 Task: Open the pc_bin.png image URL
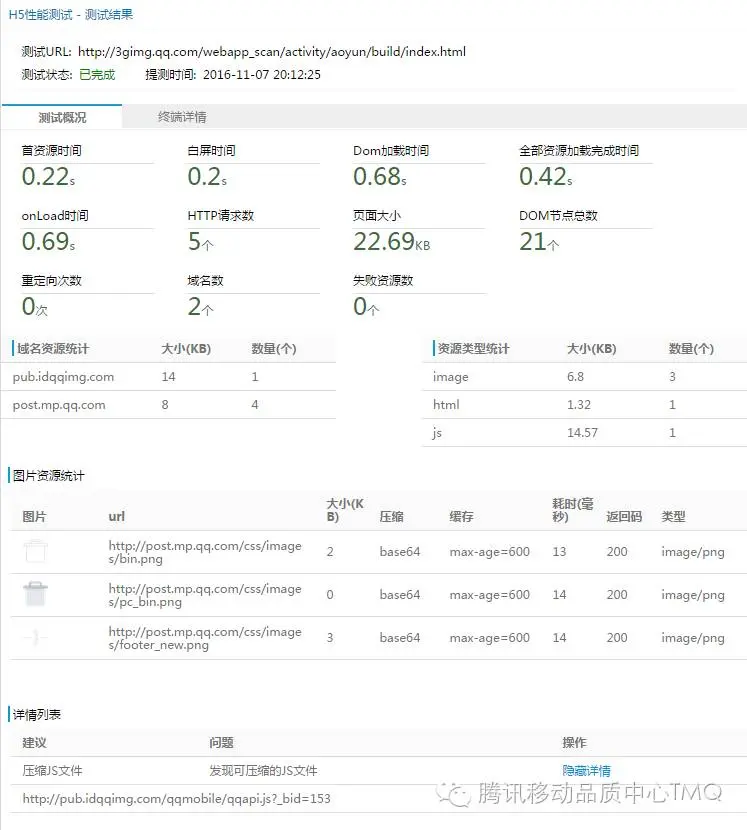pyautogui.click(x=205, y=595)
